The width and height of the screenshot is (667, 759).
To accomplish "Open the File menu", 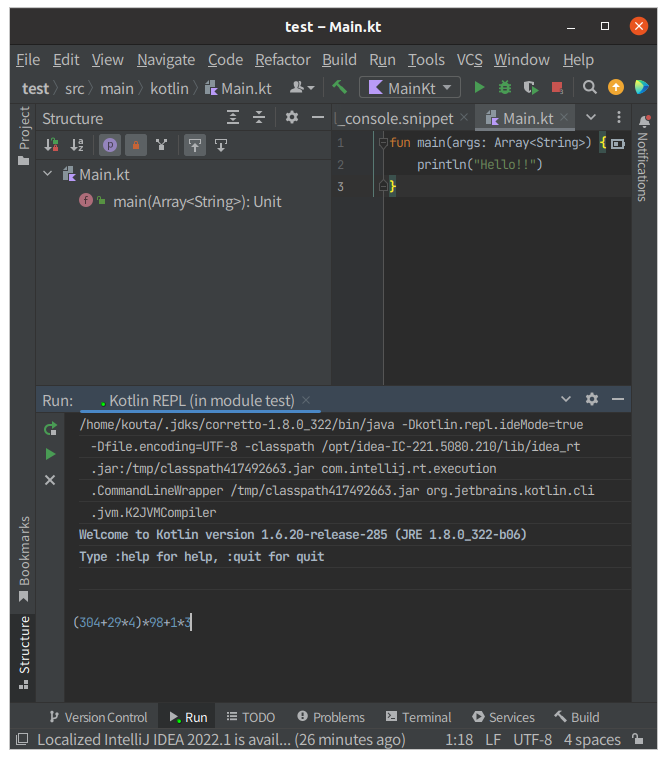I will (28, 60).
